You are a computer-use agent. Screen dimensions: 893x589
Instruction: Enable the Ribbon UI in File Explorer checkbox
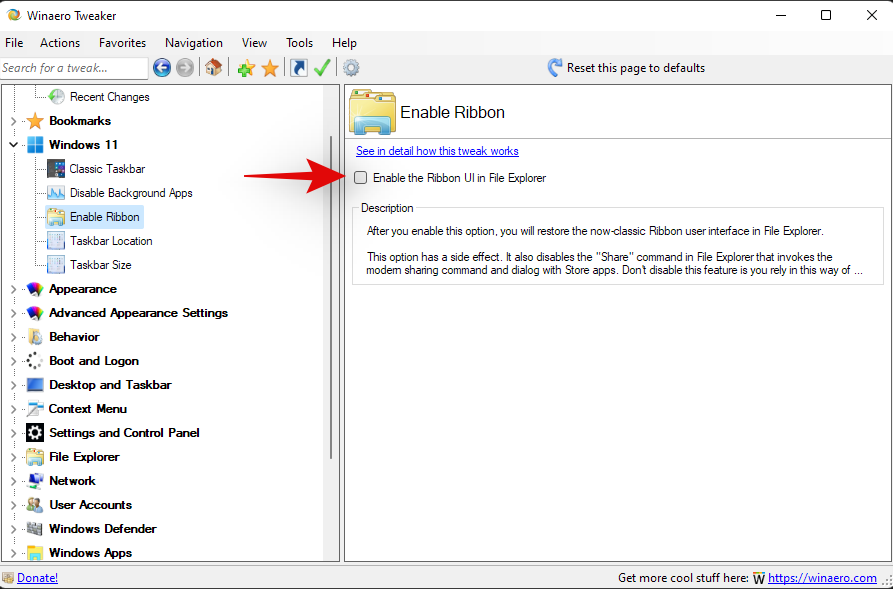pyautogui.click(x=361, y=178)
